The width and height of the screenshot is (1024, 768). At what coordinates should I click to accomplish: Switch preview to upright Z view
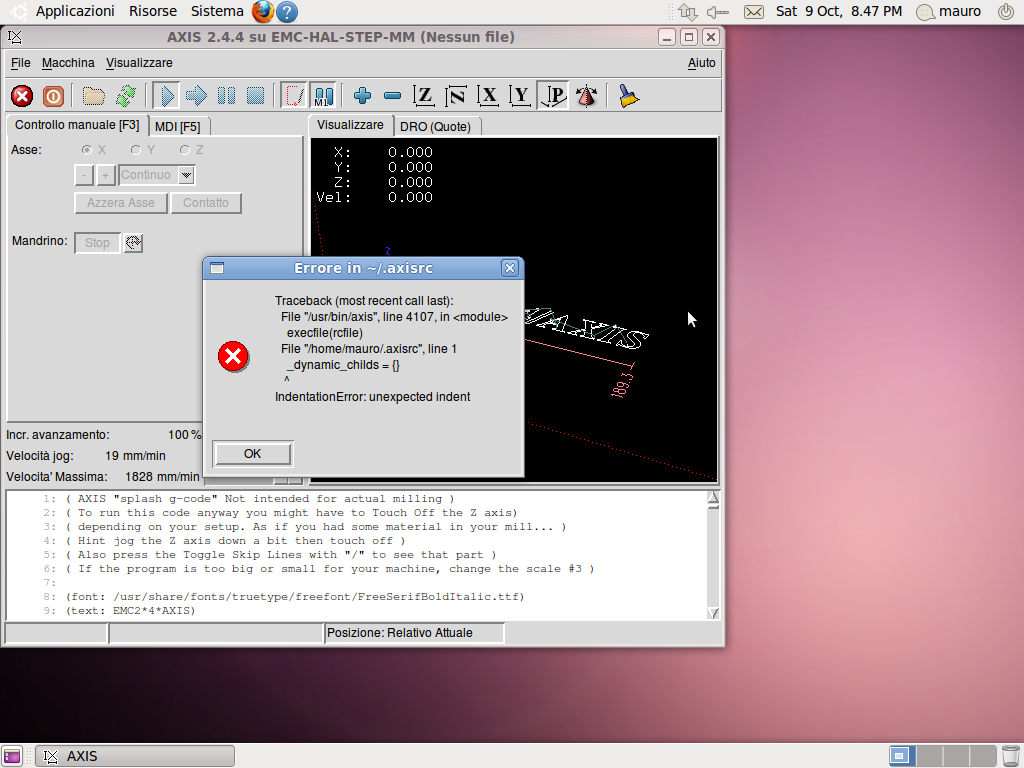point(424,96)
